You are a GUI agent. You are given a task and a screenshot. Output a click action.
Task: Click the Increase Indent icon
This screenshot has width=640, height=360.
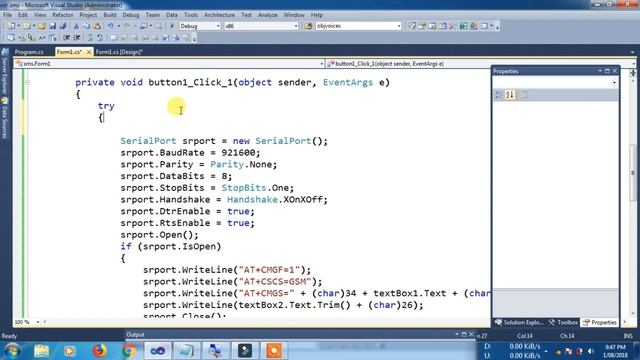(76, 38)
